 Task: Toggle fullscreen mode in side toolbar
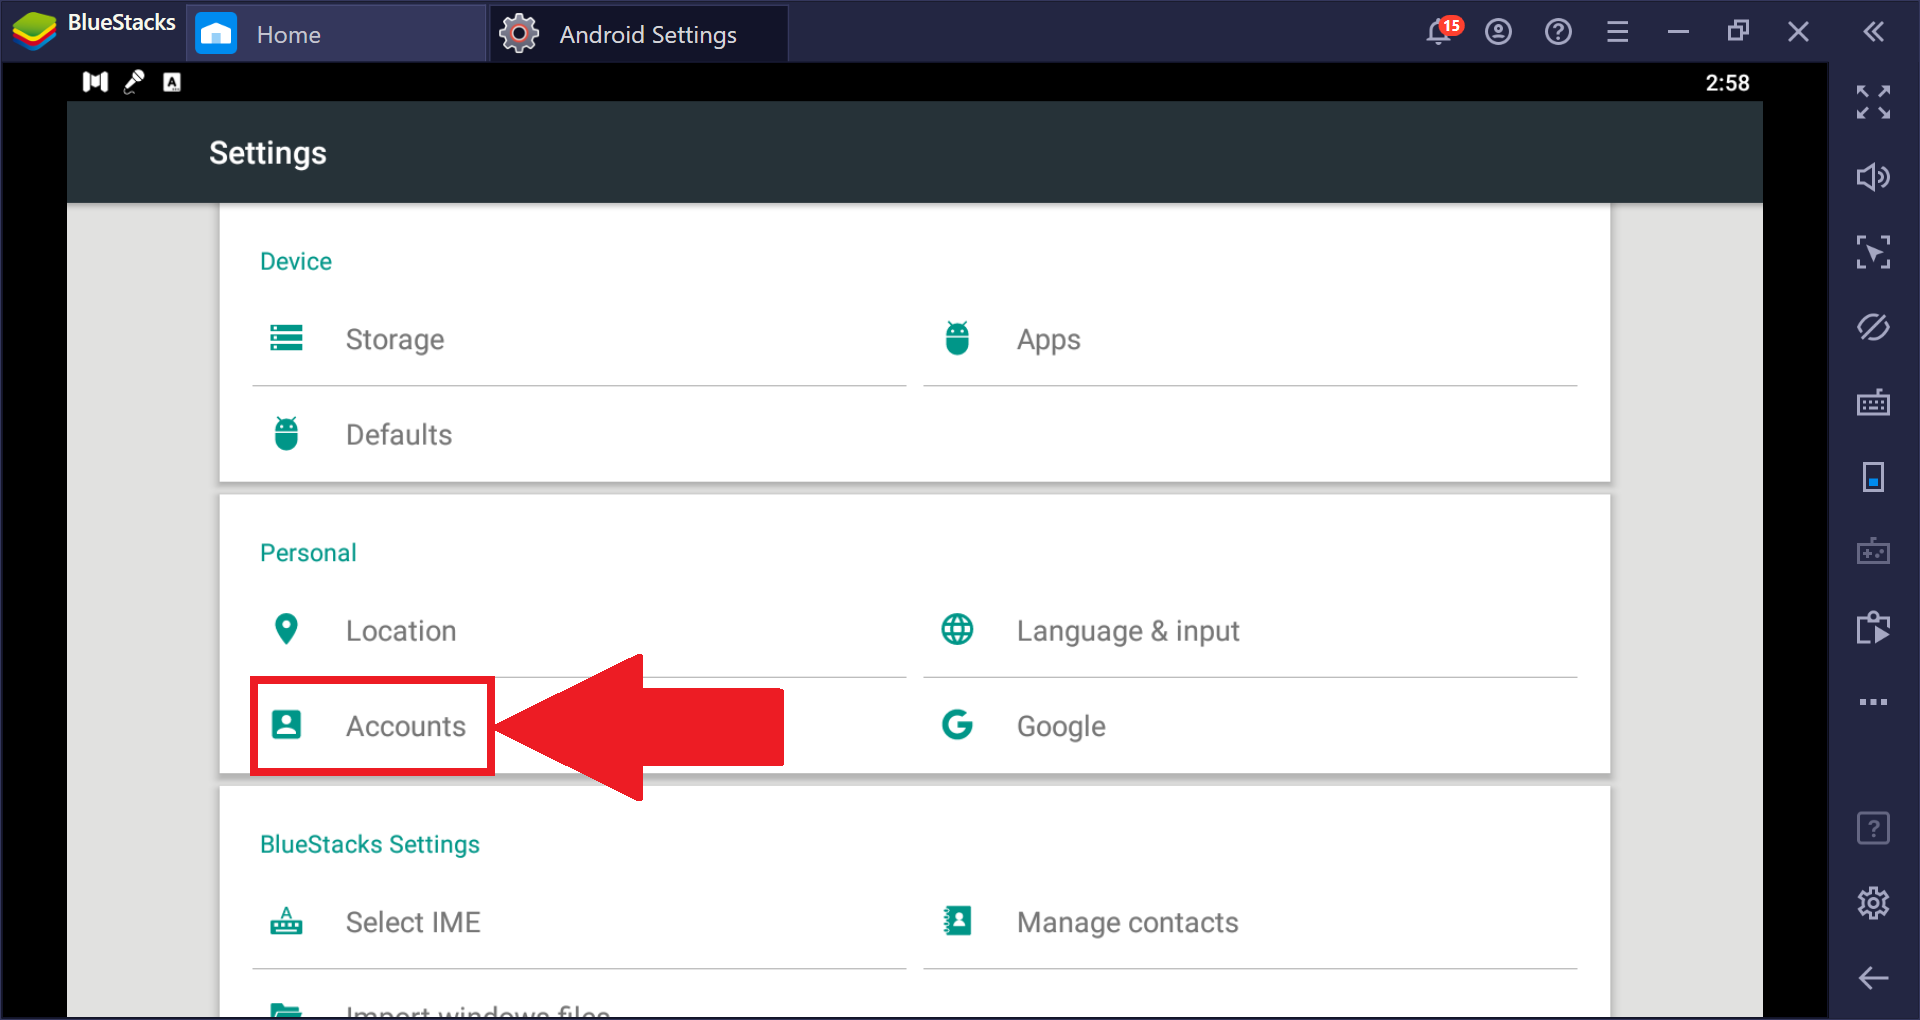1873,102
